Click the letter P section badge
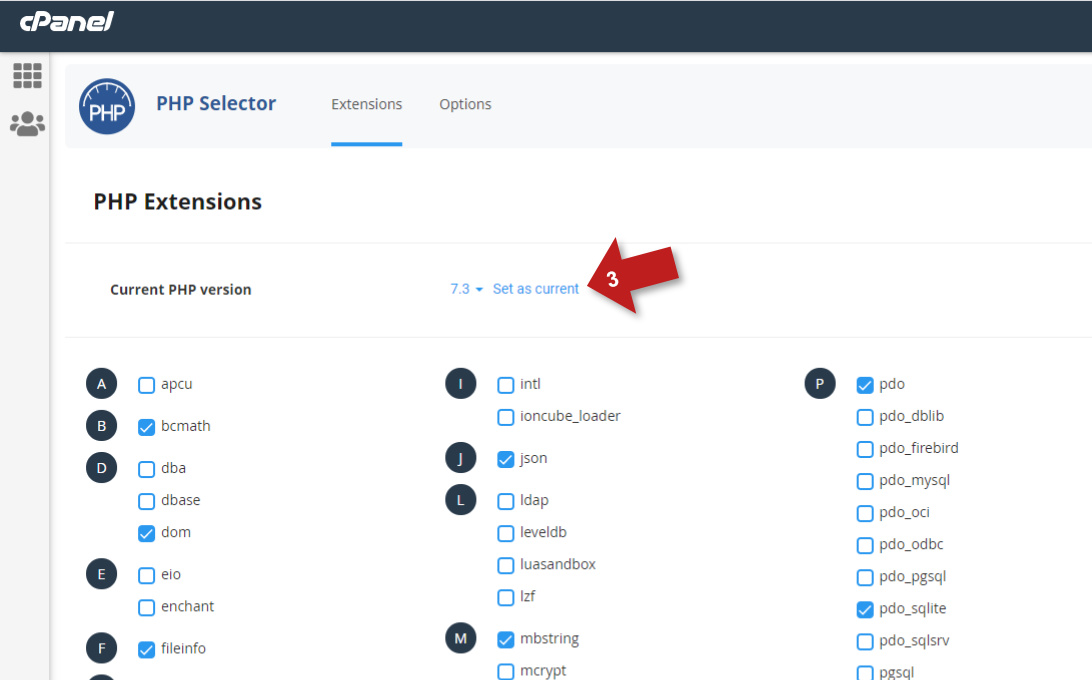 [820, 384]
